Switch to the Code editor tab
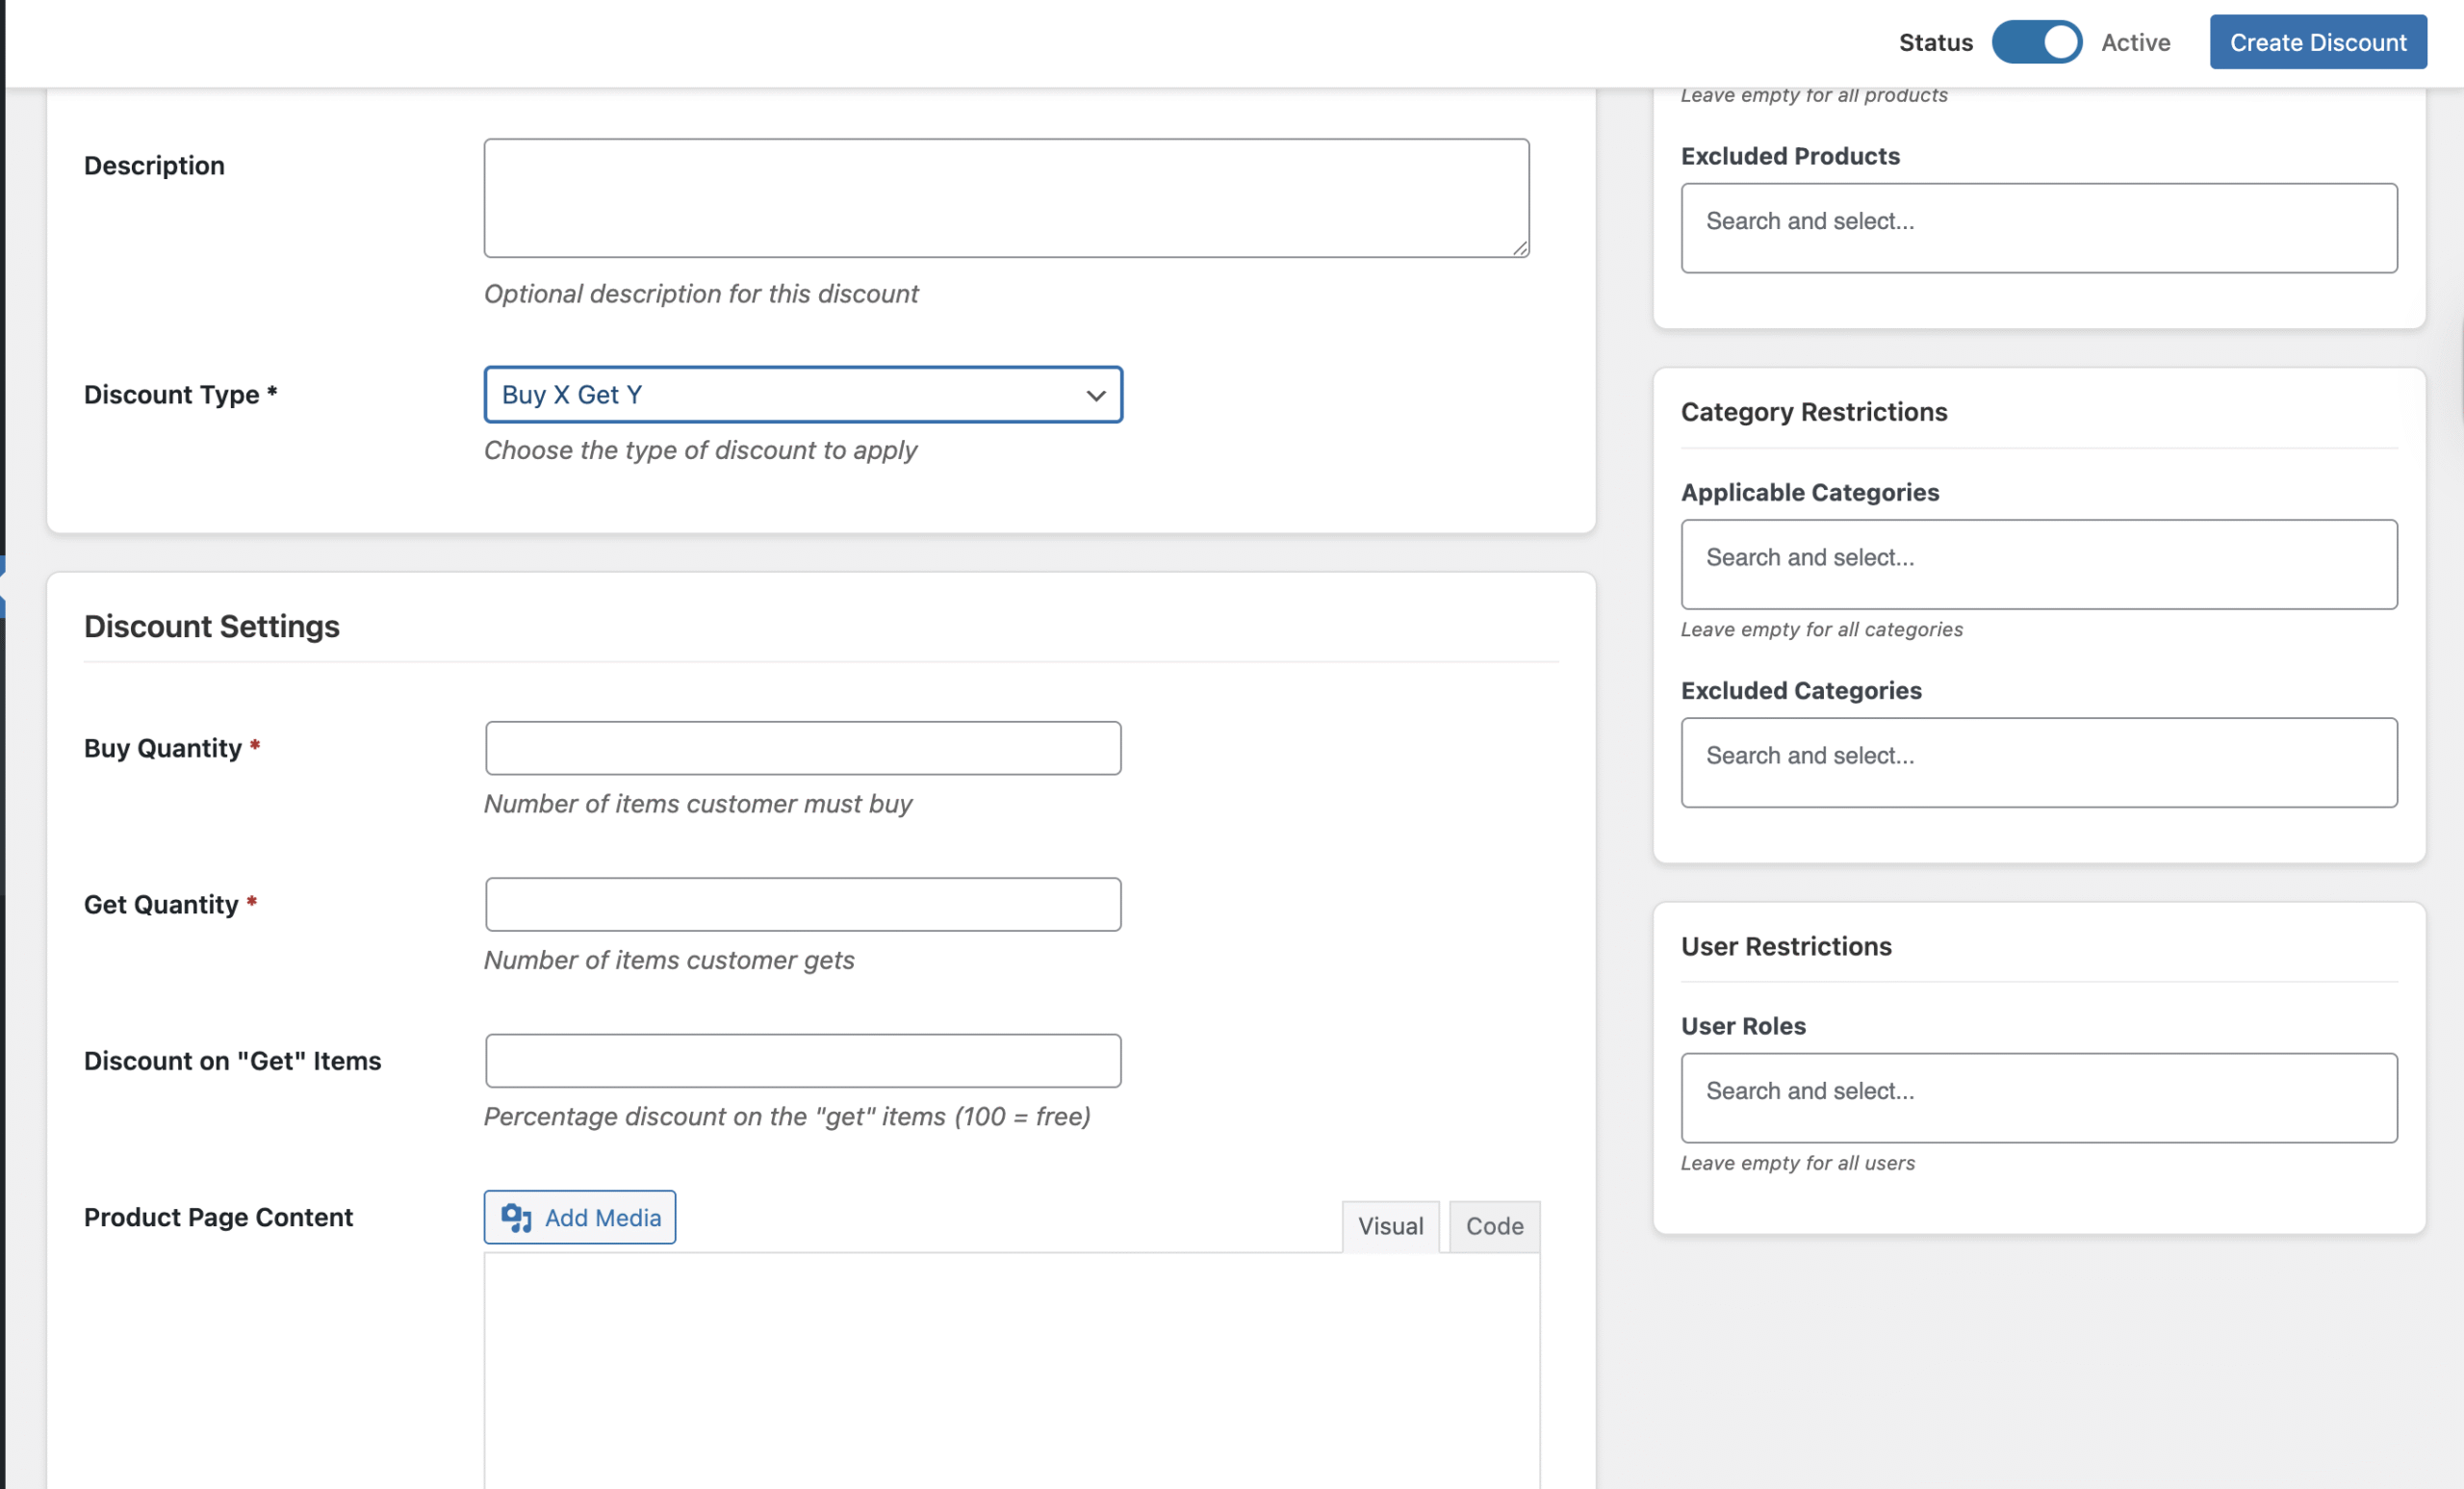 coord(1494,1226)
